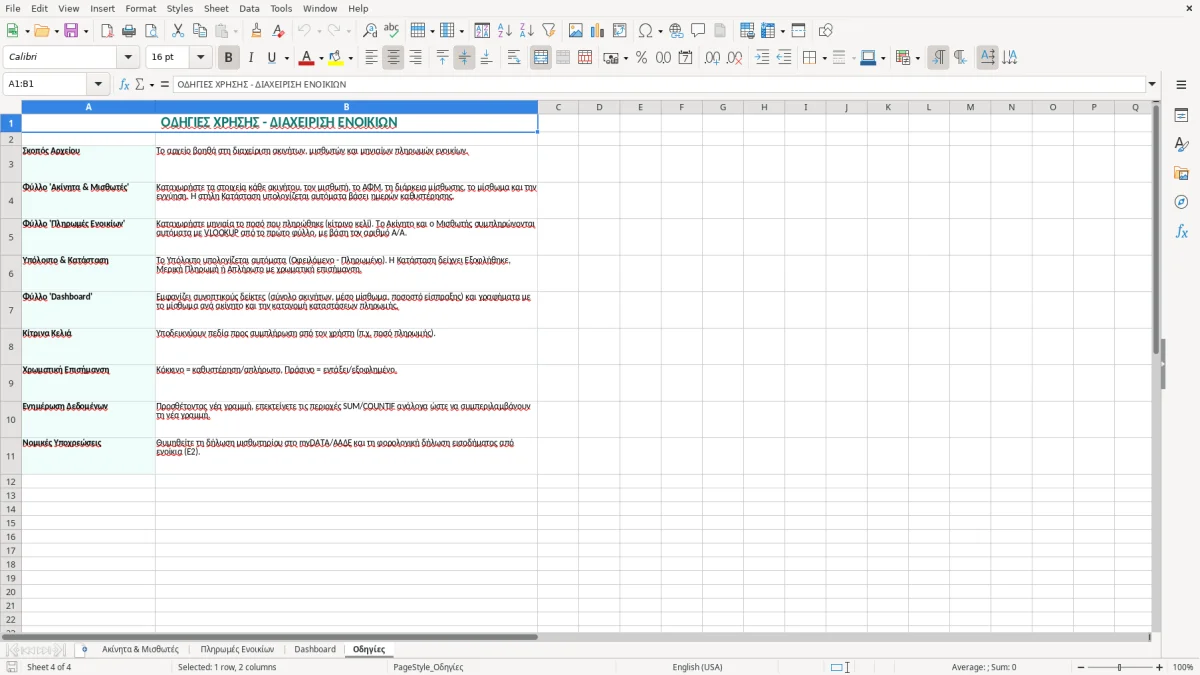This screenshot has height=675, width=1200.
Task: Open the Borders dropdown arrow
Action: (x=824, y=58)
